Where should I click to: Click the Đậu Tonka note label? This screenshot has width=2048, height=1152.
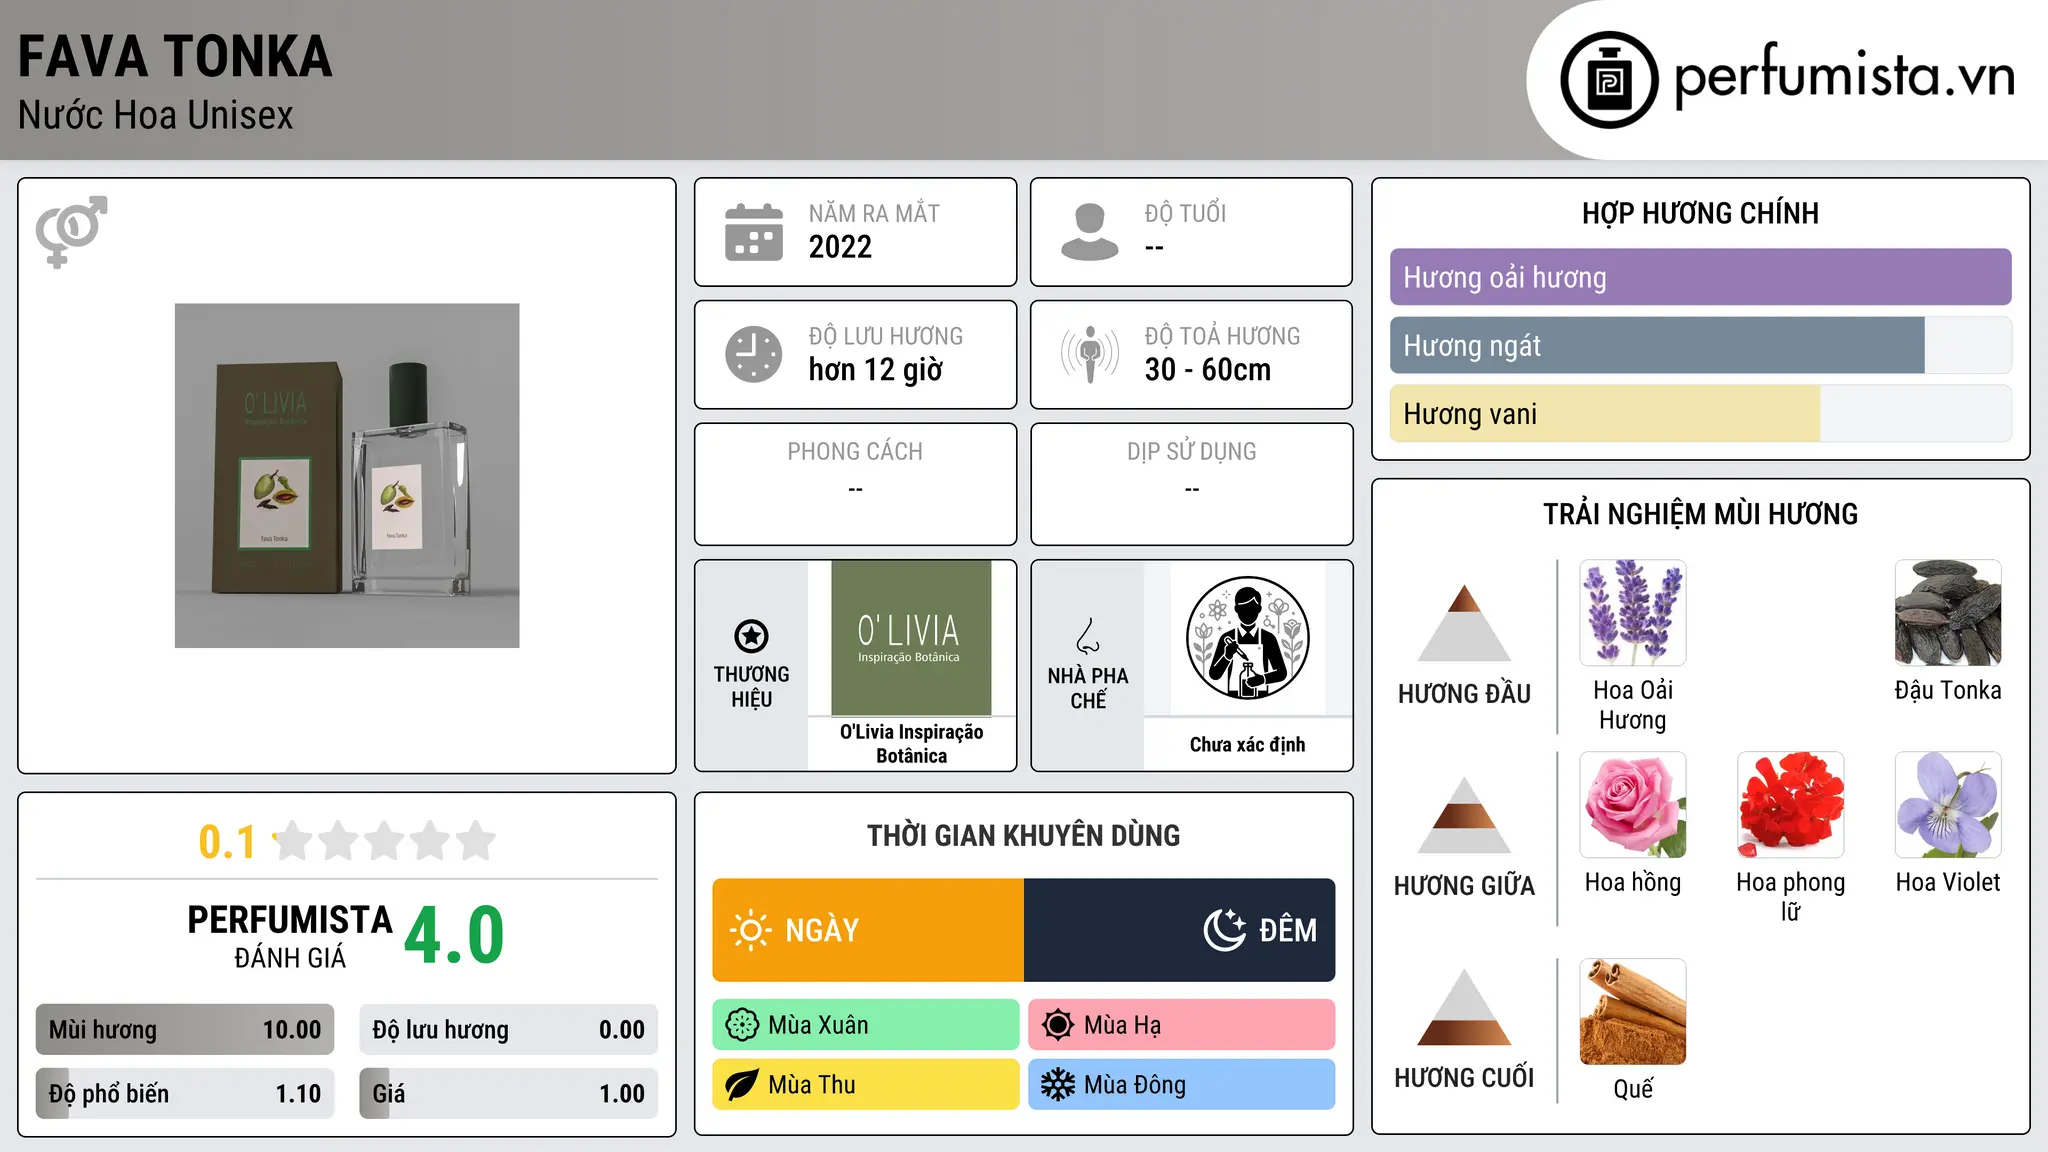pyautogui.click(x=1948, y=691)
